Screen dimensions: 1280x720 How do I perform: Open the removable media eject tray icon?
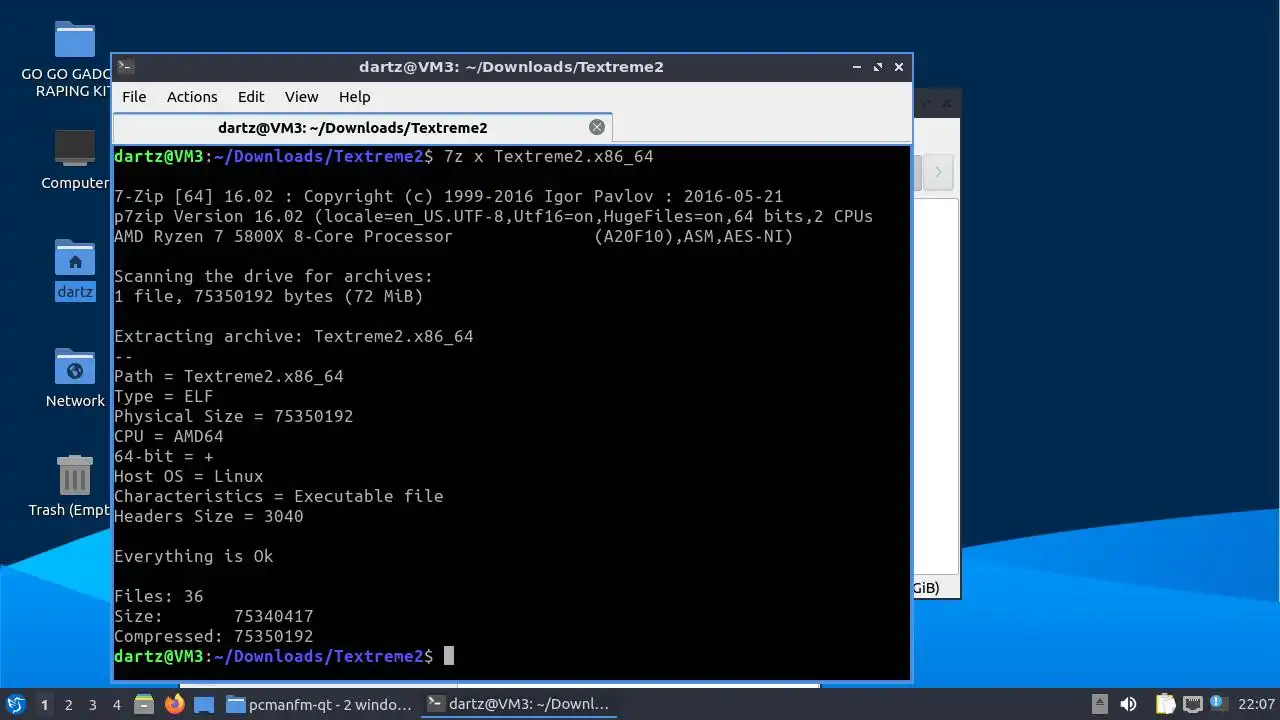tap(1099, 704)
